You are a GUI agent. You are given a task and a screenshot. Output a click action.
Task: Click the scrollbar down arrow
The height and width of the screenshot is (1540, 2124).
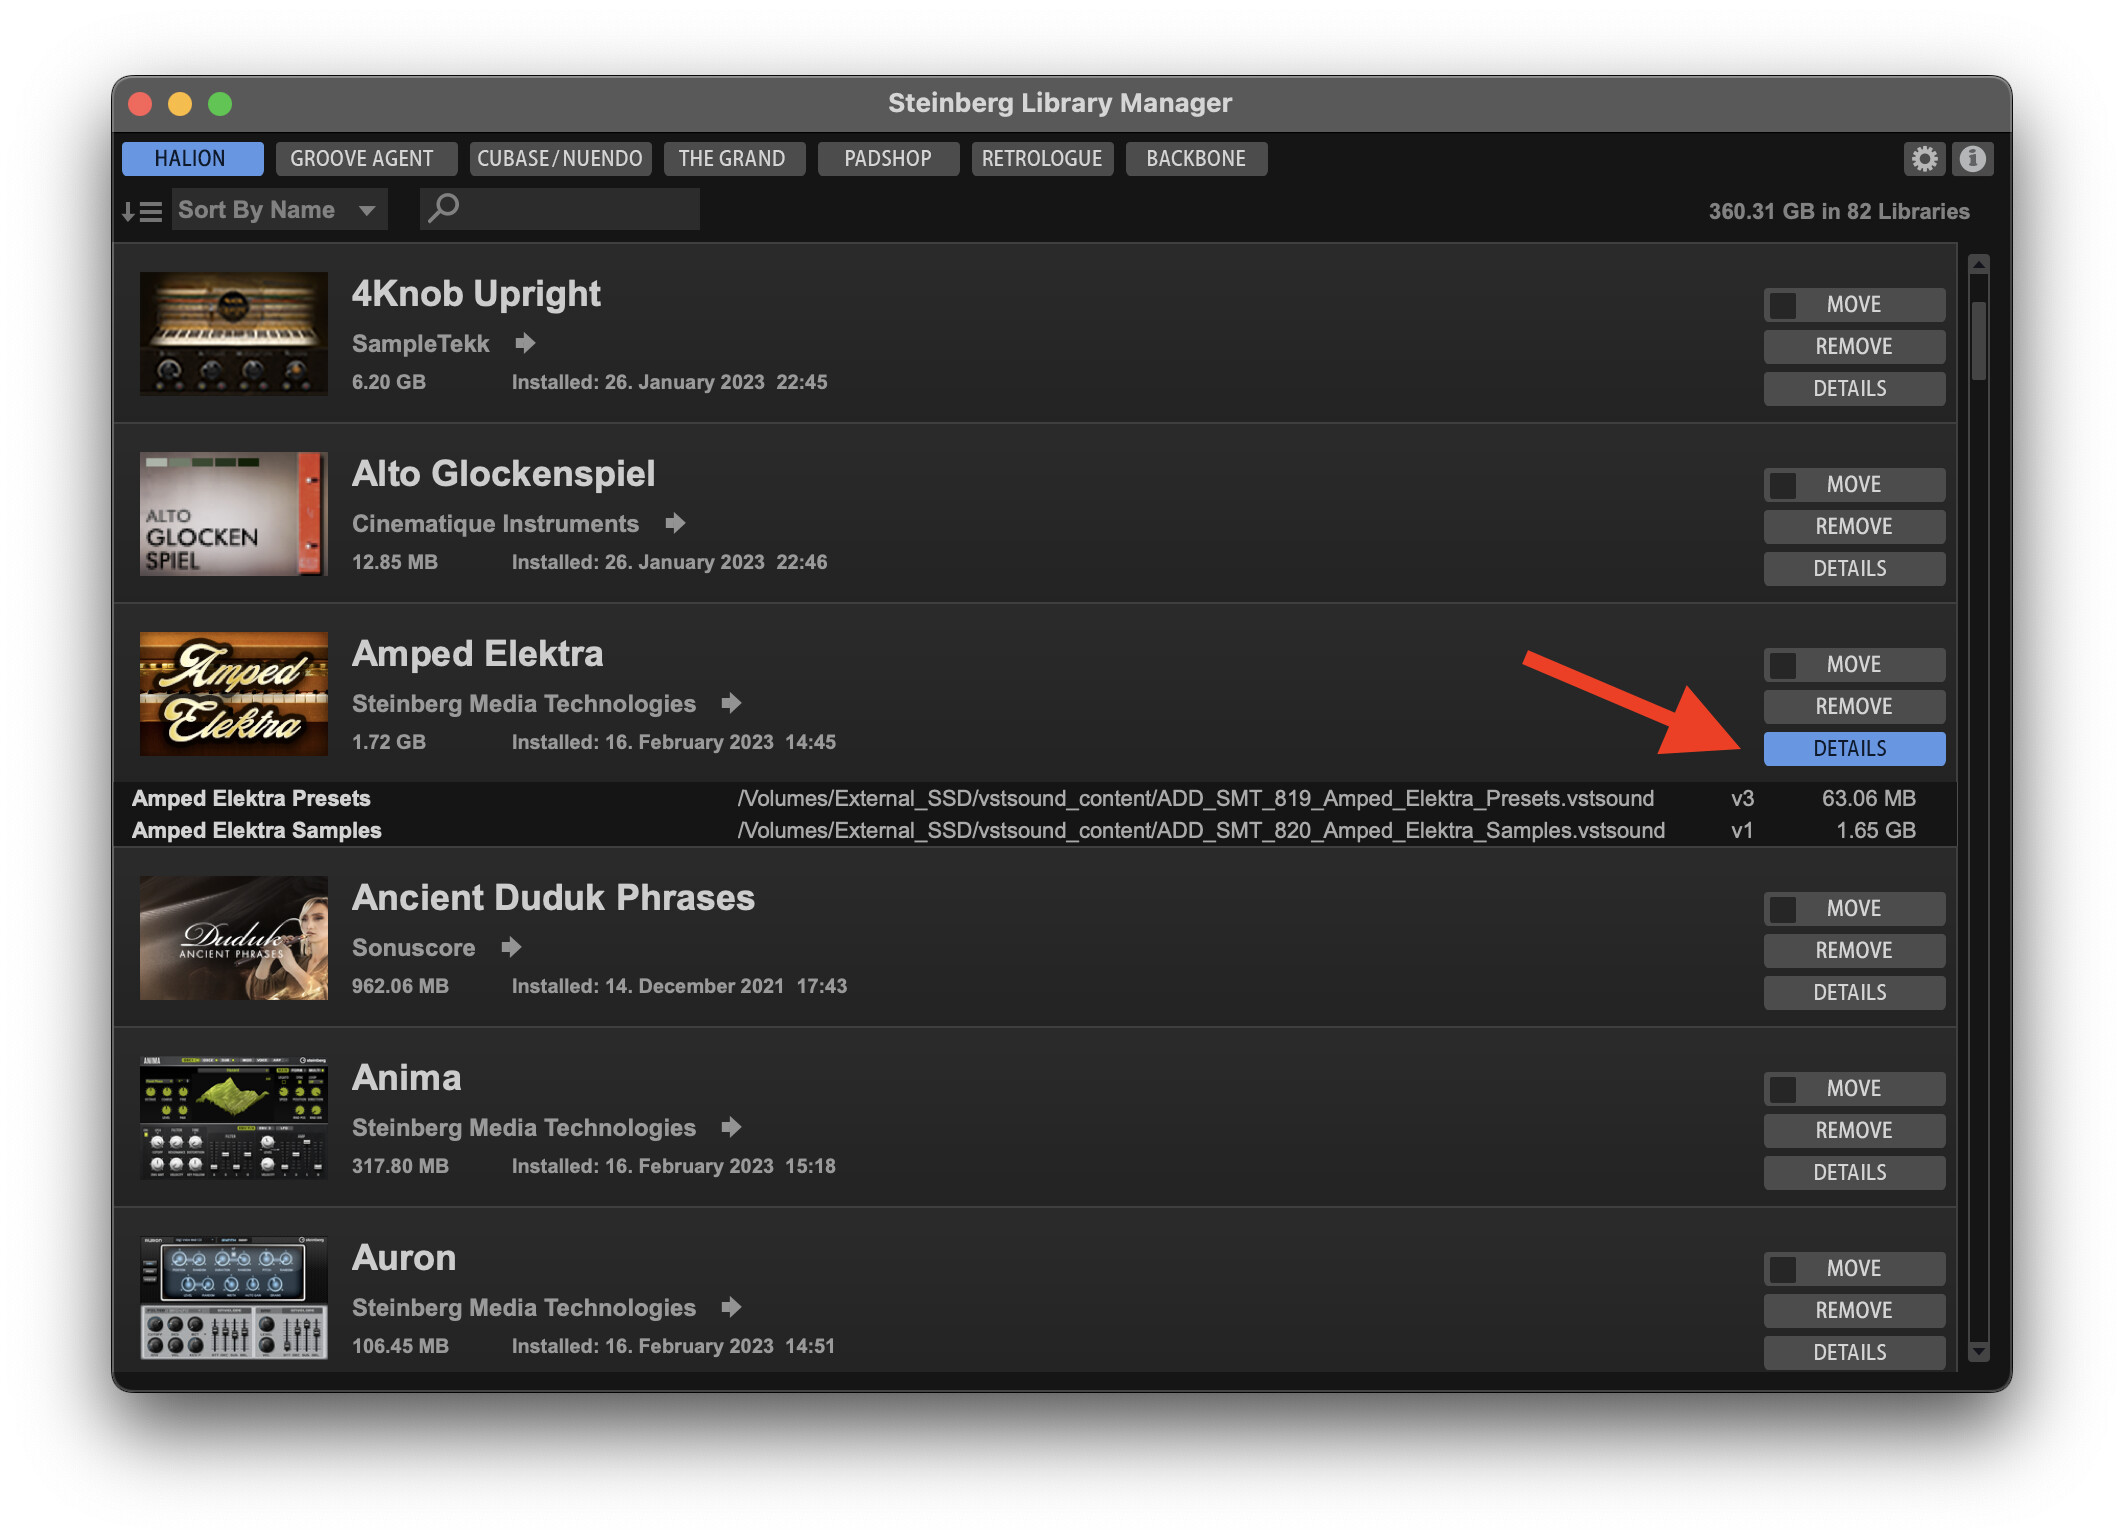(1978, 1351)
